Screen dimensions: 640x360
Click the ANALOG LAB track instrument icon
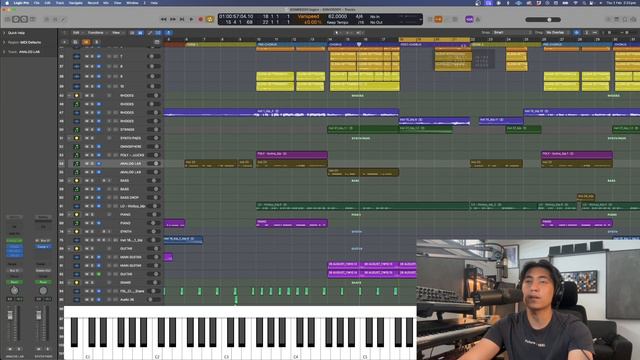tap(76, 164)
